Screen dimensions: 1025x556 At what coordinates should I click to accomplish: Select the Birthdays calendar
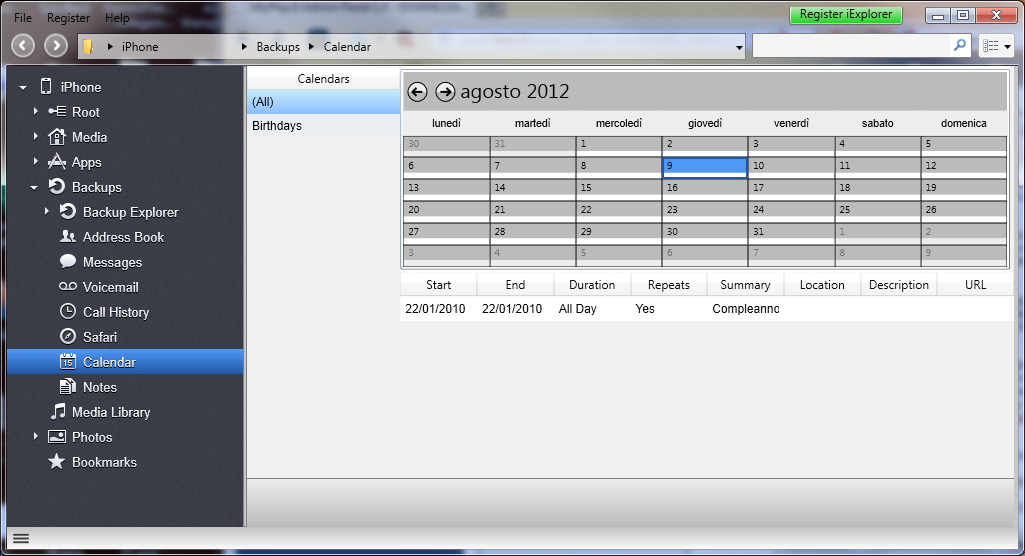click(277, 126)
